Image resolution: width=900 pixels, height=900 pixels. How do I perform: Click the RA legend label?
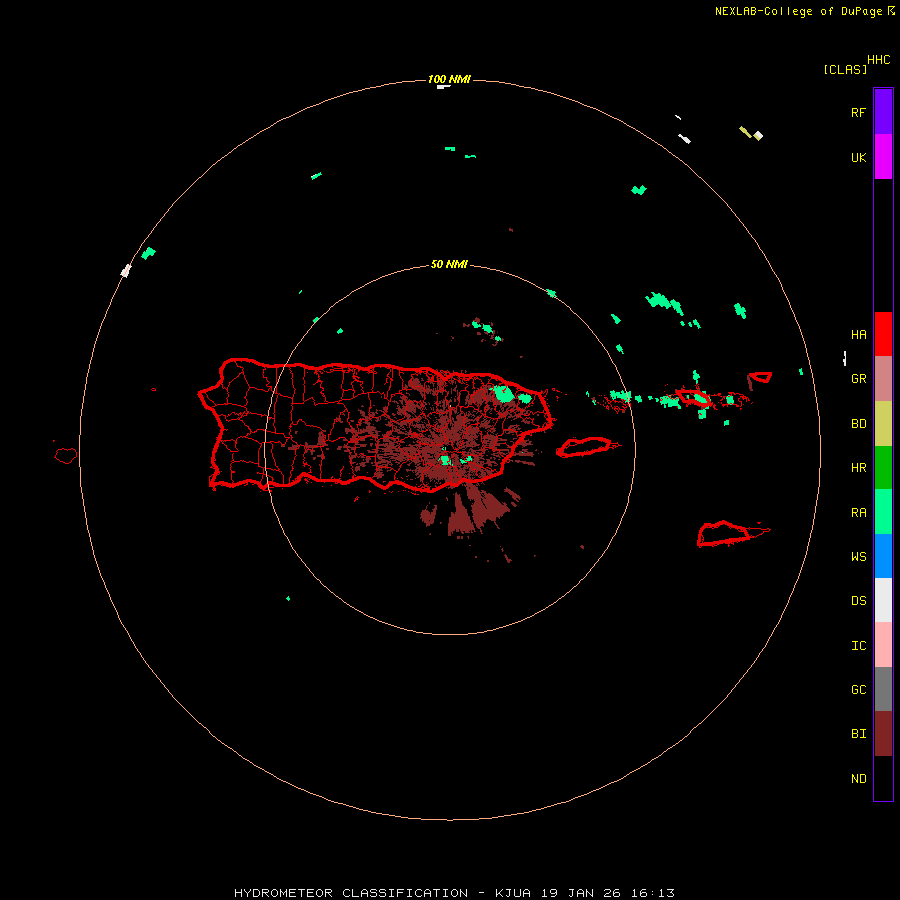click(858, 513)
